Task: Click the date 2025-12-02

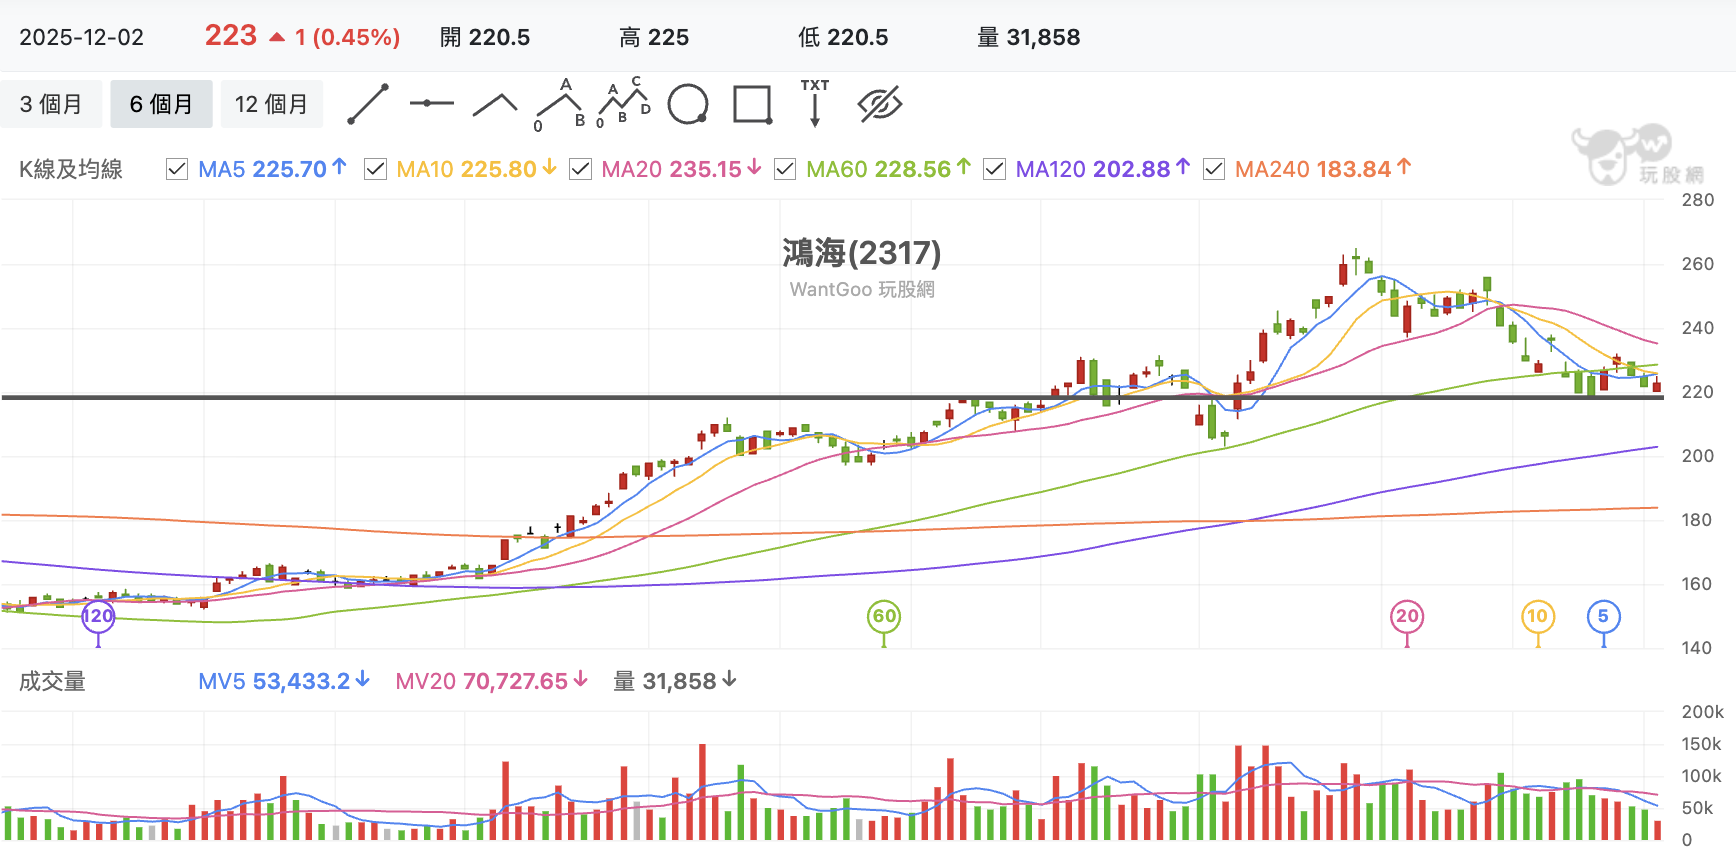Action: pyautogui.click(x=82, y=37)
